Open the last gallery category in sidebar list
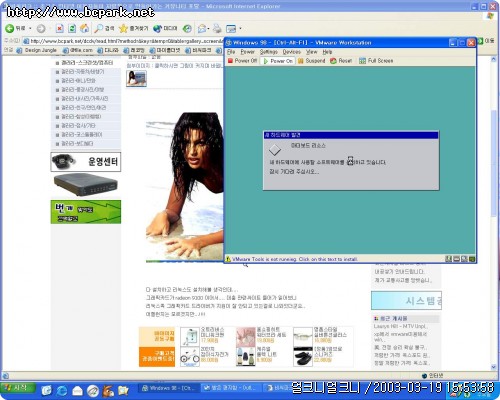Image resolution: width=500 pixels, height=400 pixels. pyautogui.click(x=77, y=144)
